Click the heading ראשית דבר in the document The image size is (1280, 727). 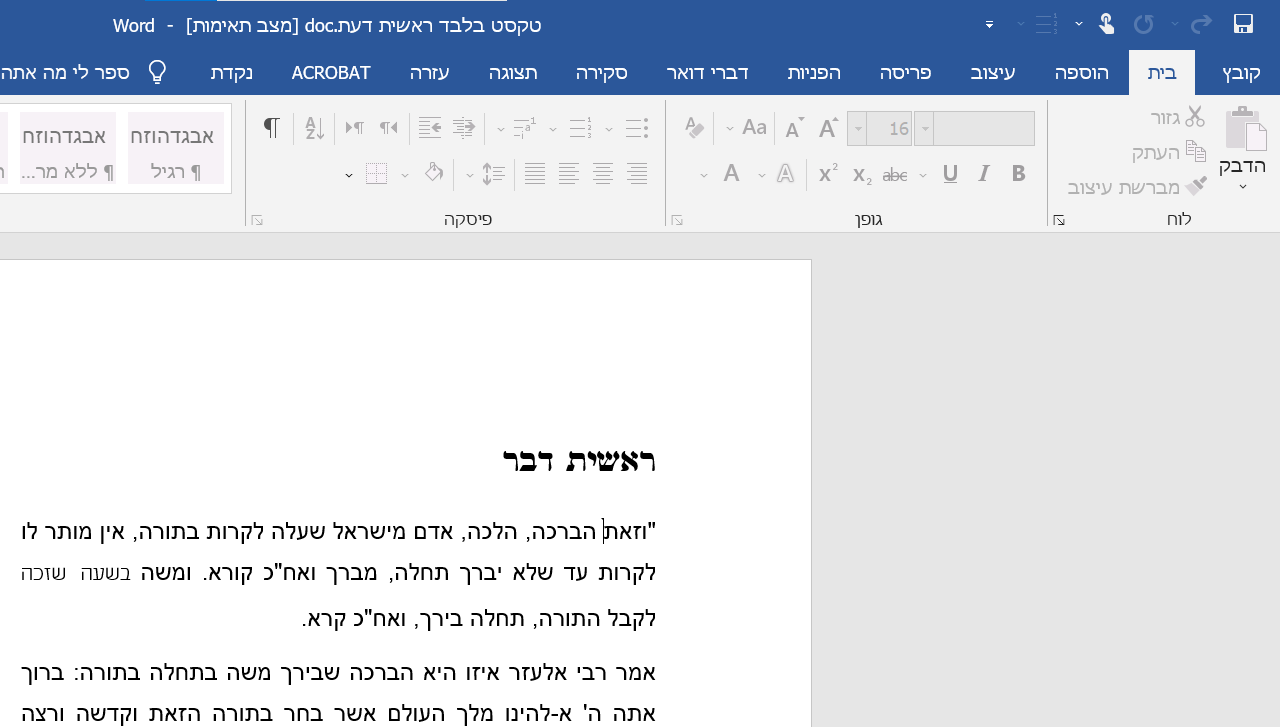pos(579,460)
